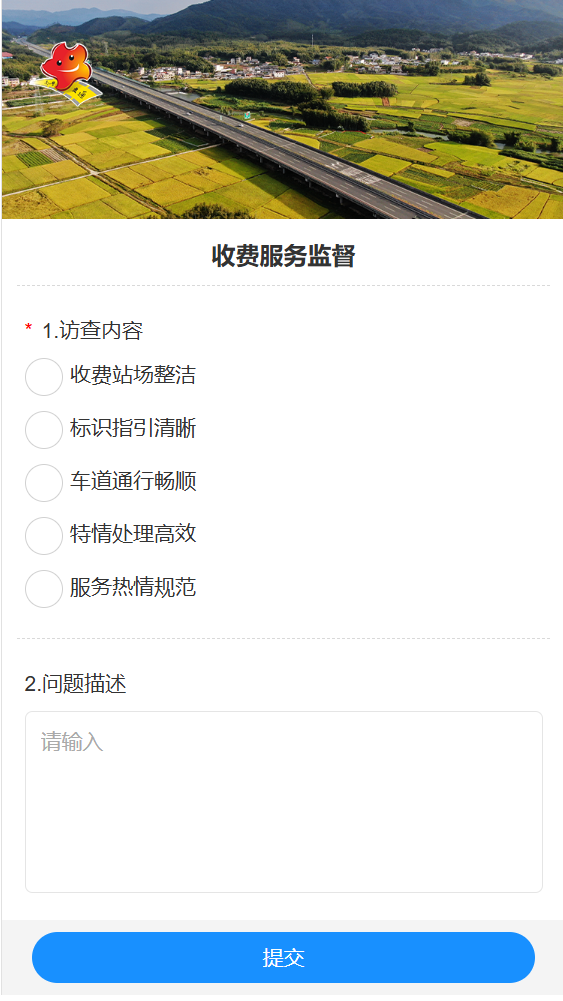Click the 车道通行畅顺 option label text
Image resolution: width=563 pixels, height=1001 pixels.
[133, 481]
